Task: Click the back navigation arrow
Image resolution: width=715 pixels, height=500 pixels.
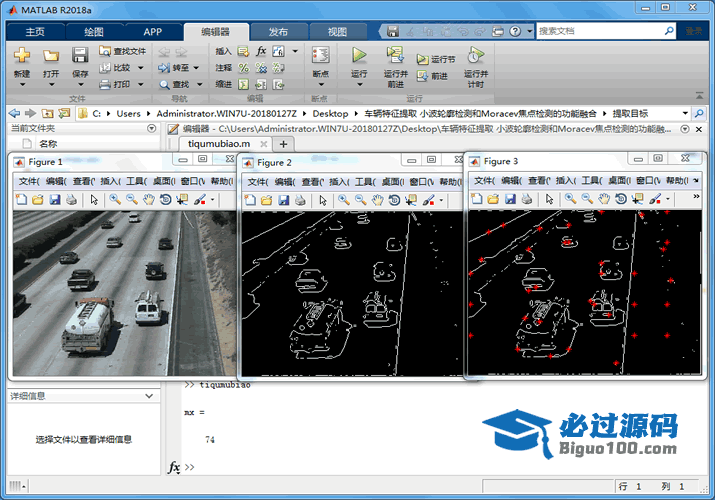Action: 14,113
